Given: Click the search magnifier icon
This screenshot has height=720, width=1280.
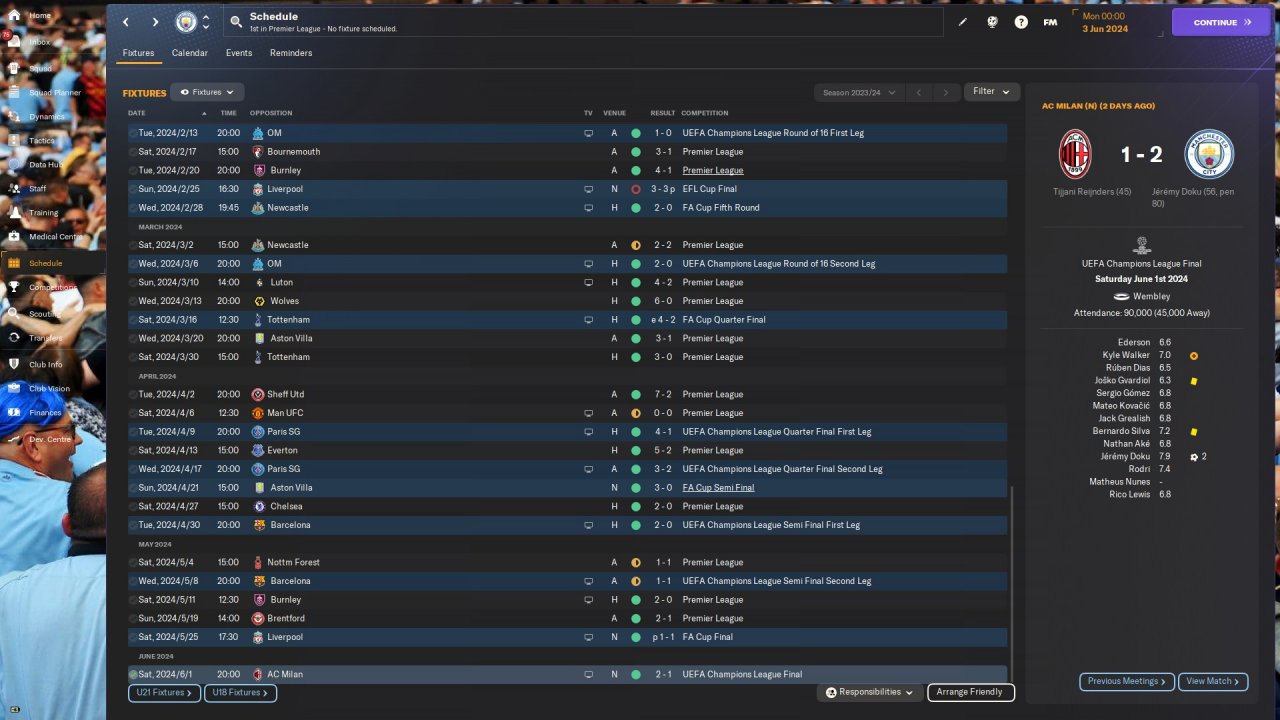Looking at the screenshot, I should (x=236, y=21).
